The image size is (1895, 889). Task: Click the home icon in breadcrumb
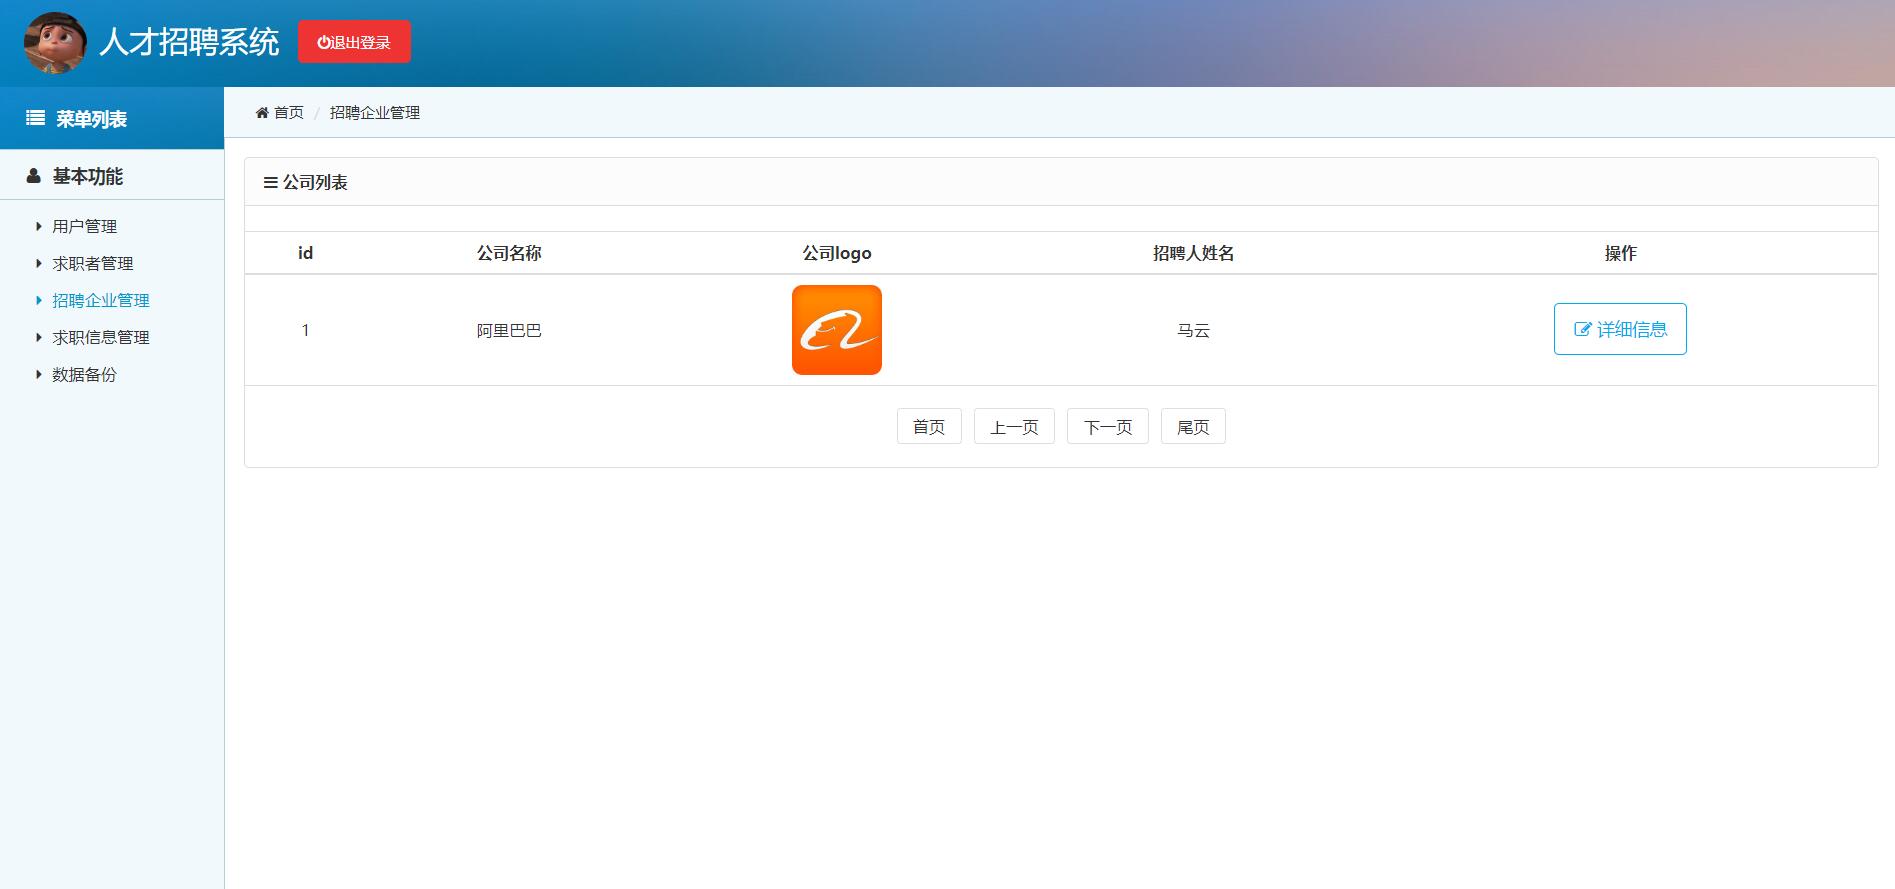(x=262, y=113)
